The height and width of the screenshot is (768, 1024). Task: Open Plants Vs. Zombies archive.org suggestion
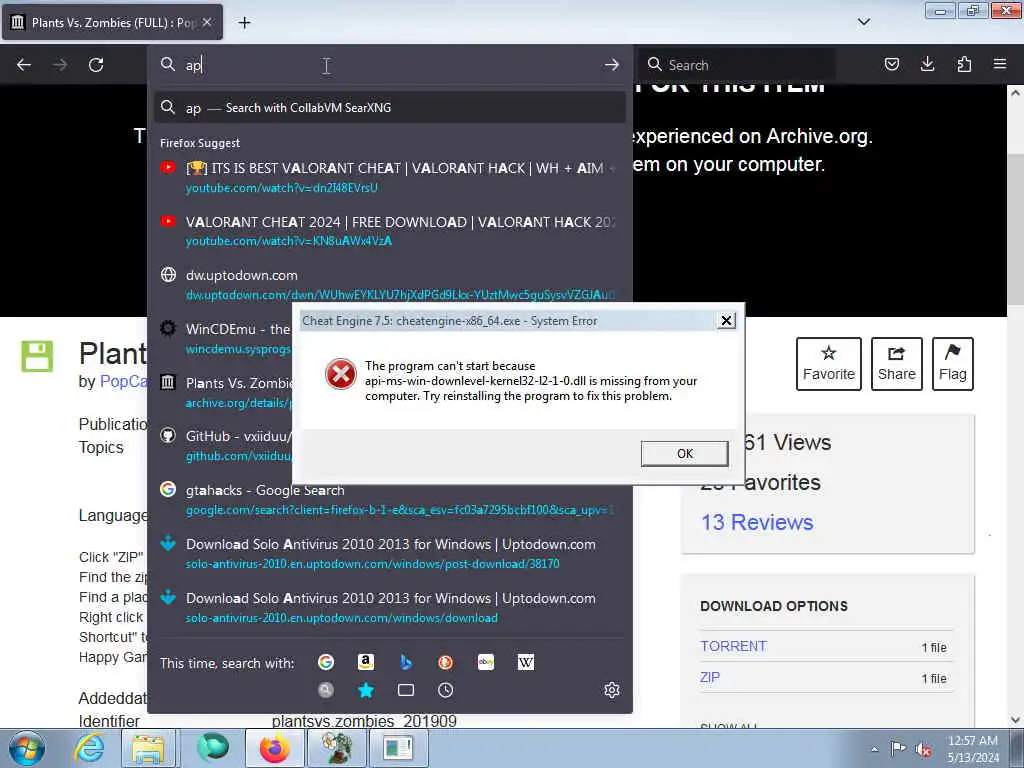(x=223, y=392)
